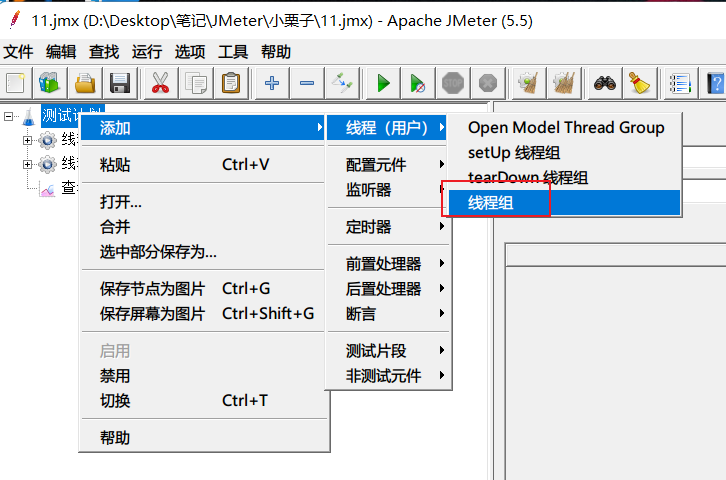Open the 运行 menu
The image size is (726, 480).
pos(147,51)
